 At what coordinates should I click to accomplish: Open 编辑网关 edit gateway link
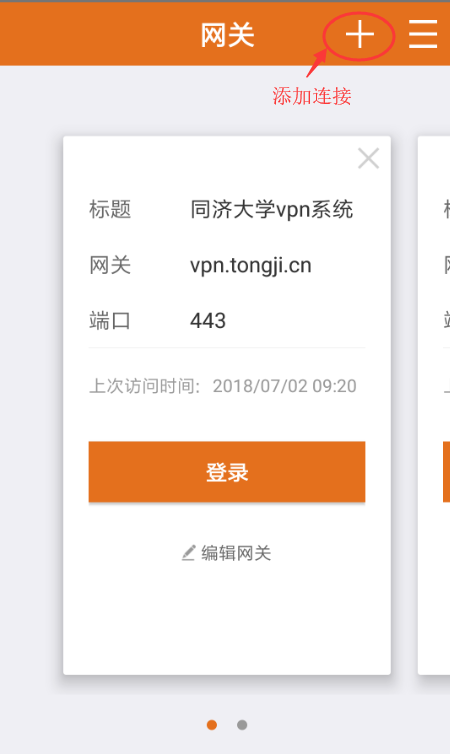pyautogui.click(x=227, y=553)
